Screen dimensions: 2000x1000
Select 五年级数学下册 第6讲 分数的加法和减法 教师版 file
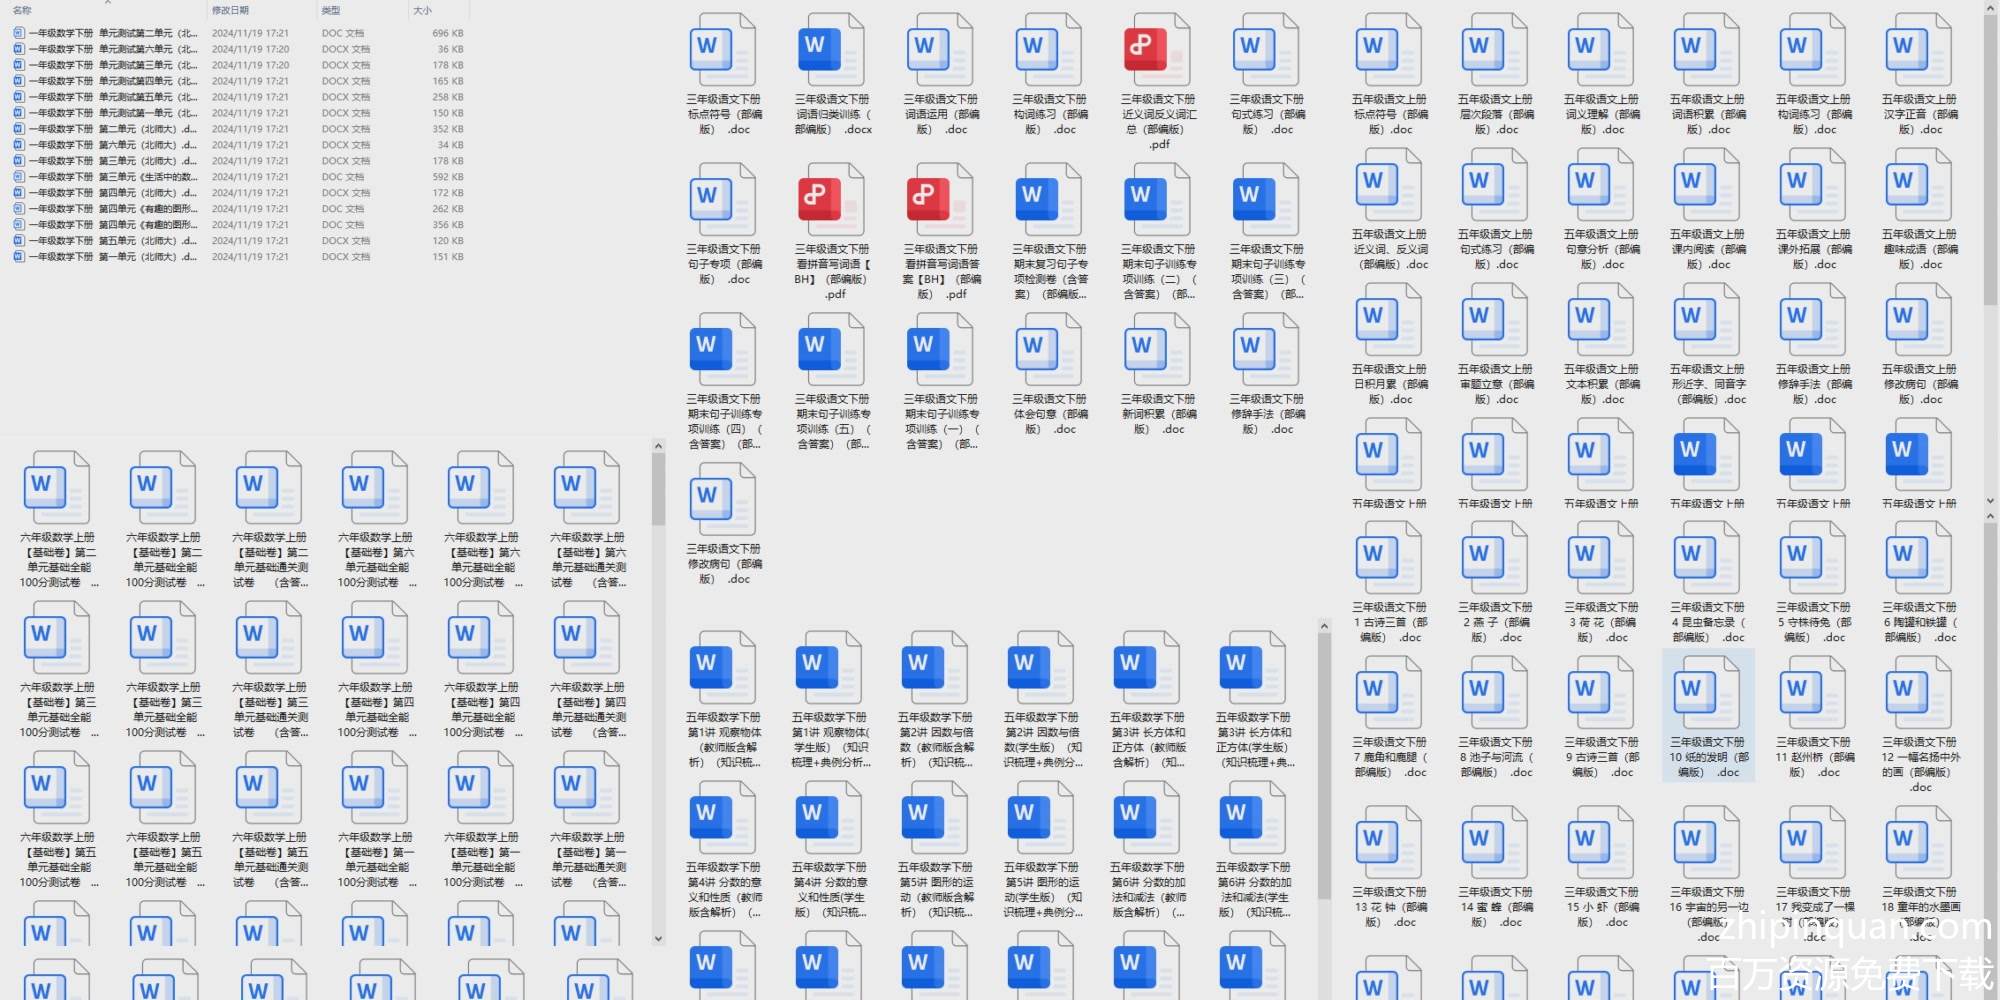(x=1147, y=851)
